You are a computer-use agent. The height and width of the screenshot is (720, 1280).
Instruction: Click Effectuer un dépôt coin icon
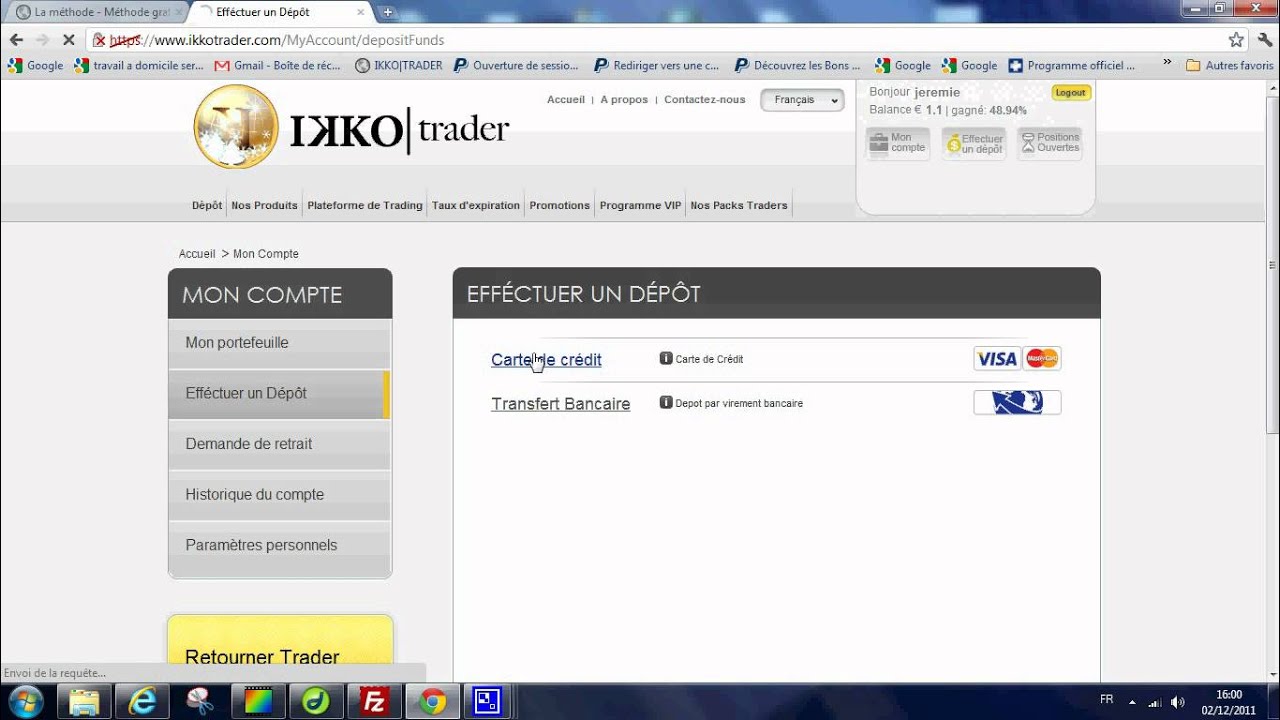pos(974,143)
